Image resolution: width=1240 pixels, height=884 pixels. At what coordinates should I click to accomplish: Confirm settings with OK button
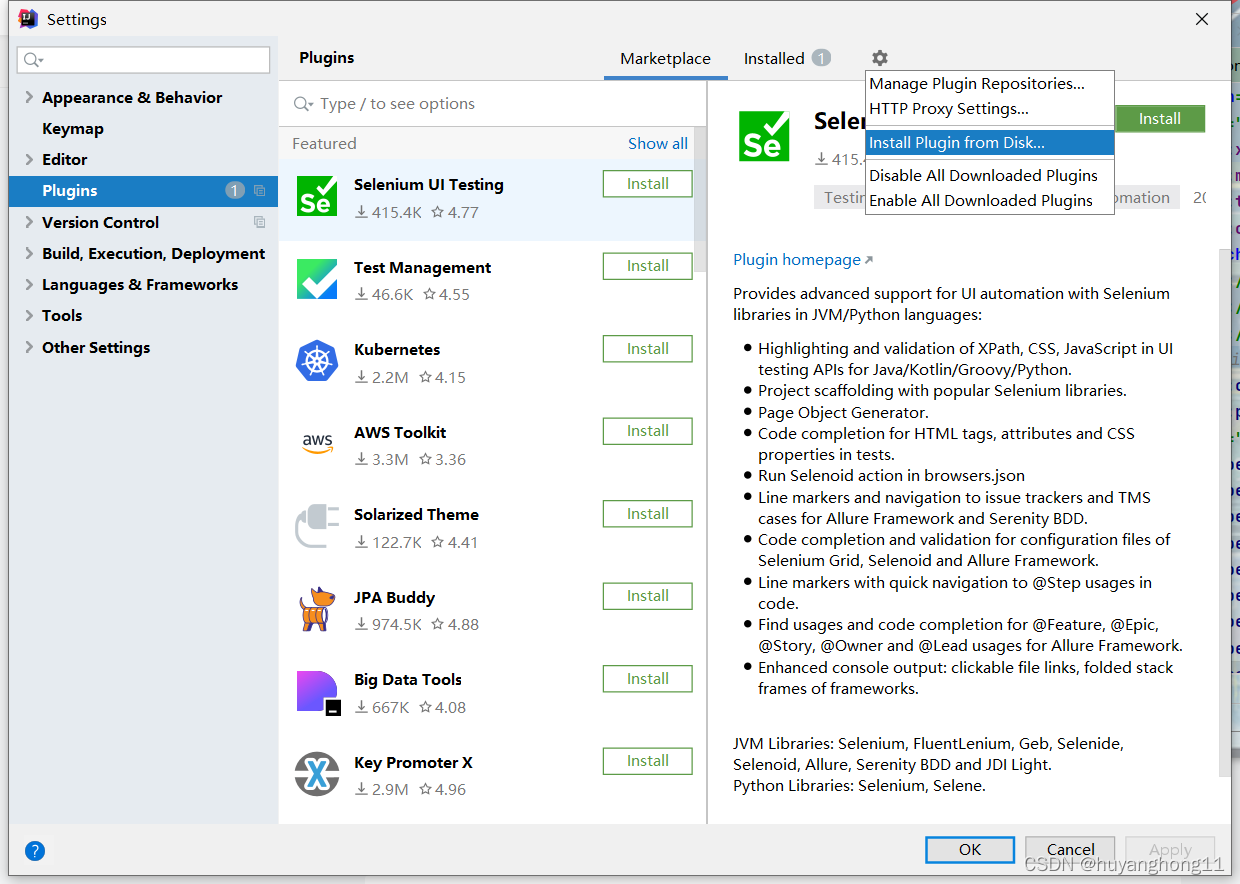click(970, 849)
